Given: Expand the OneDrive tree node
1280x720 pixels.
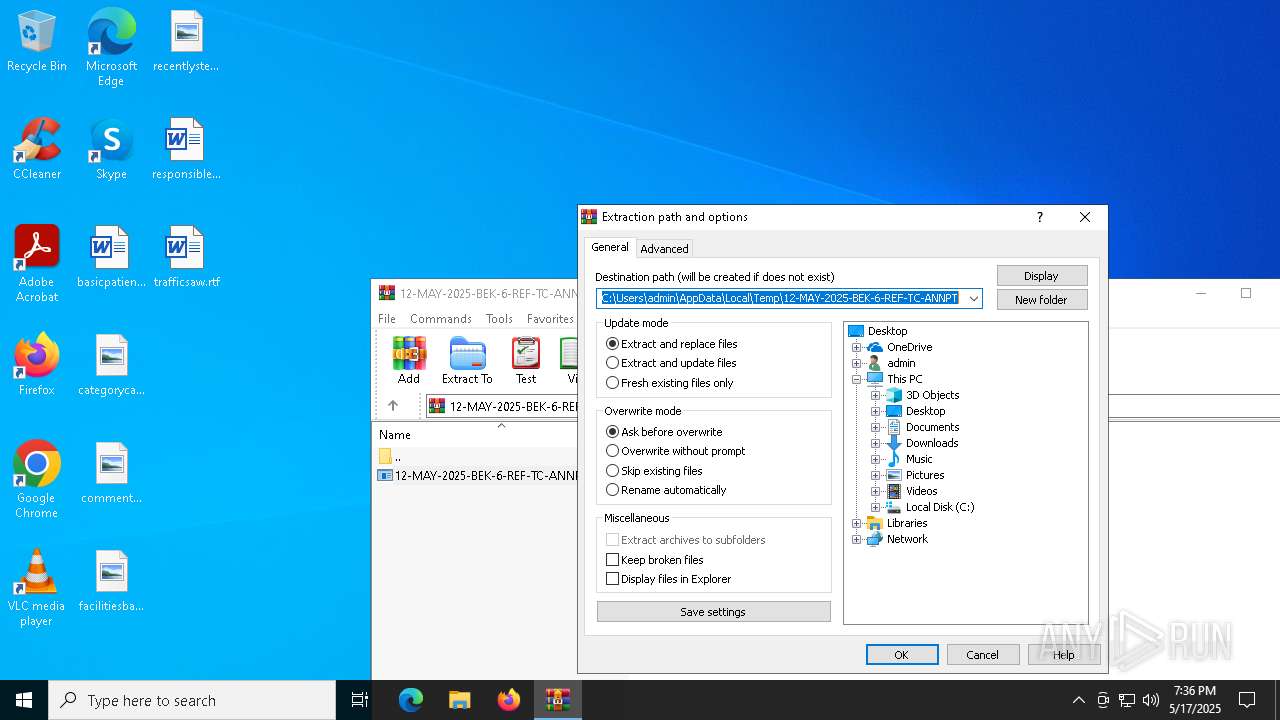Looking at the screenshot, I should (x=856, y=347).
